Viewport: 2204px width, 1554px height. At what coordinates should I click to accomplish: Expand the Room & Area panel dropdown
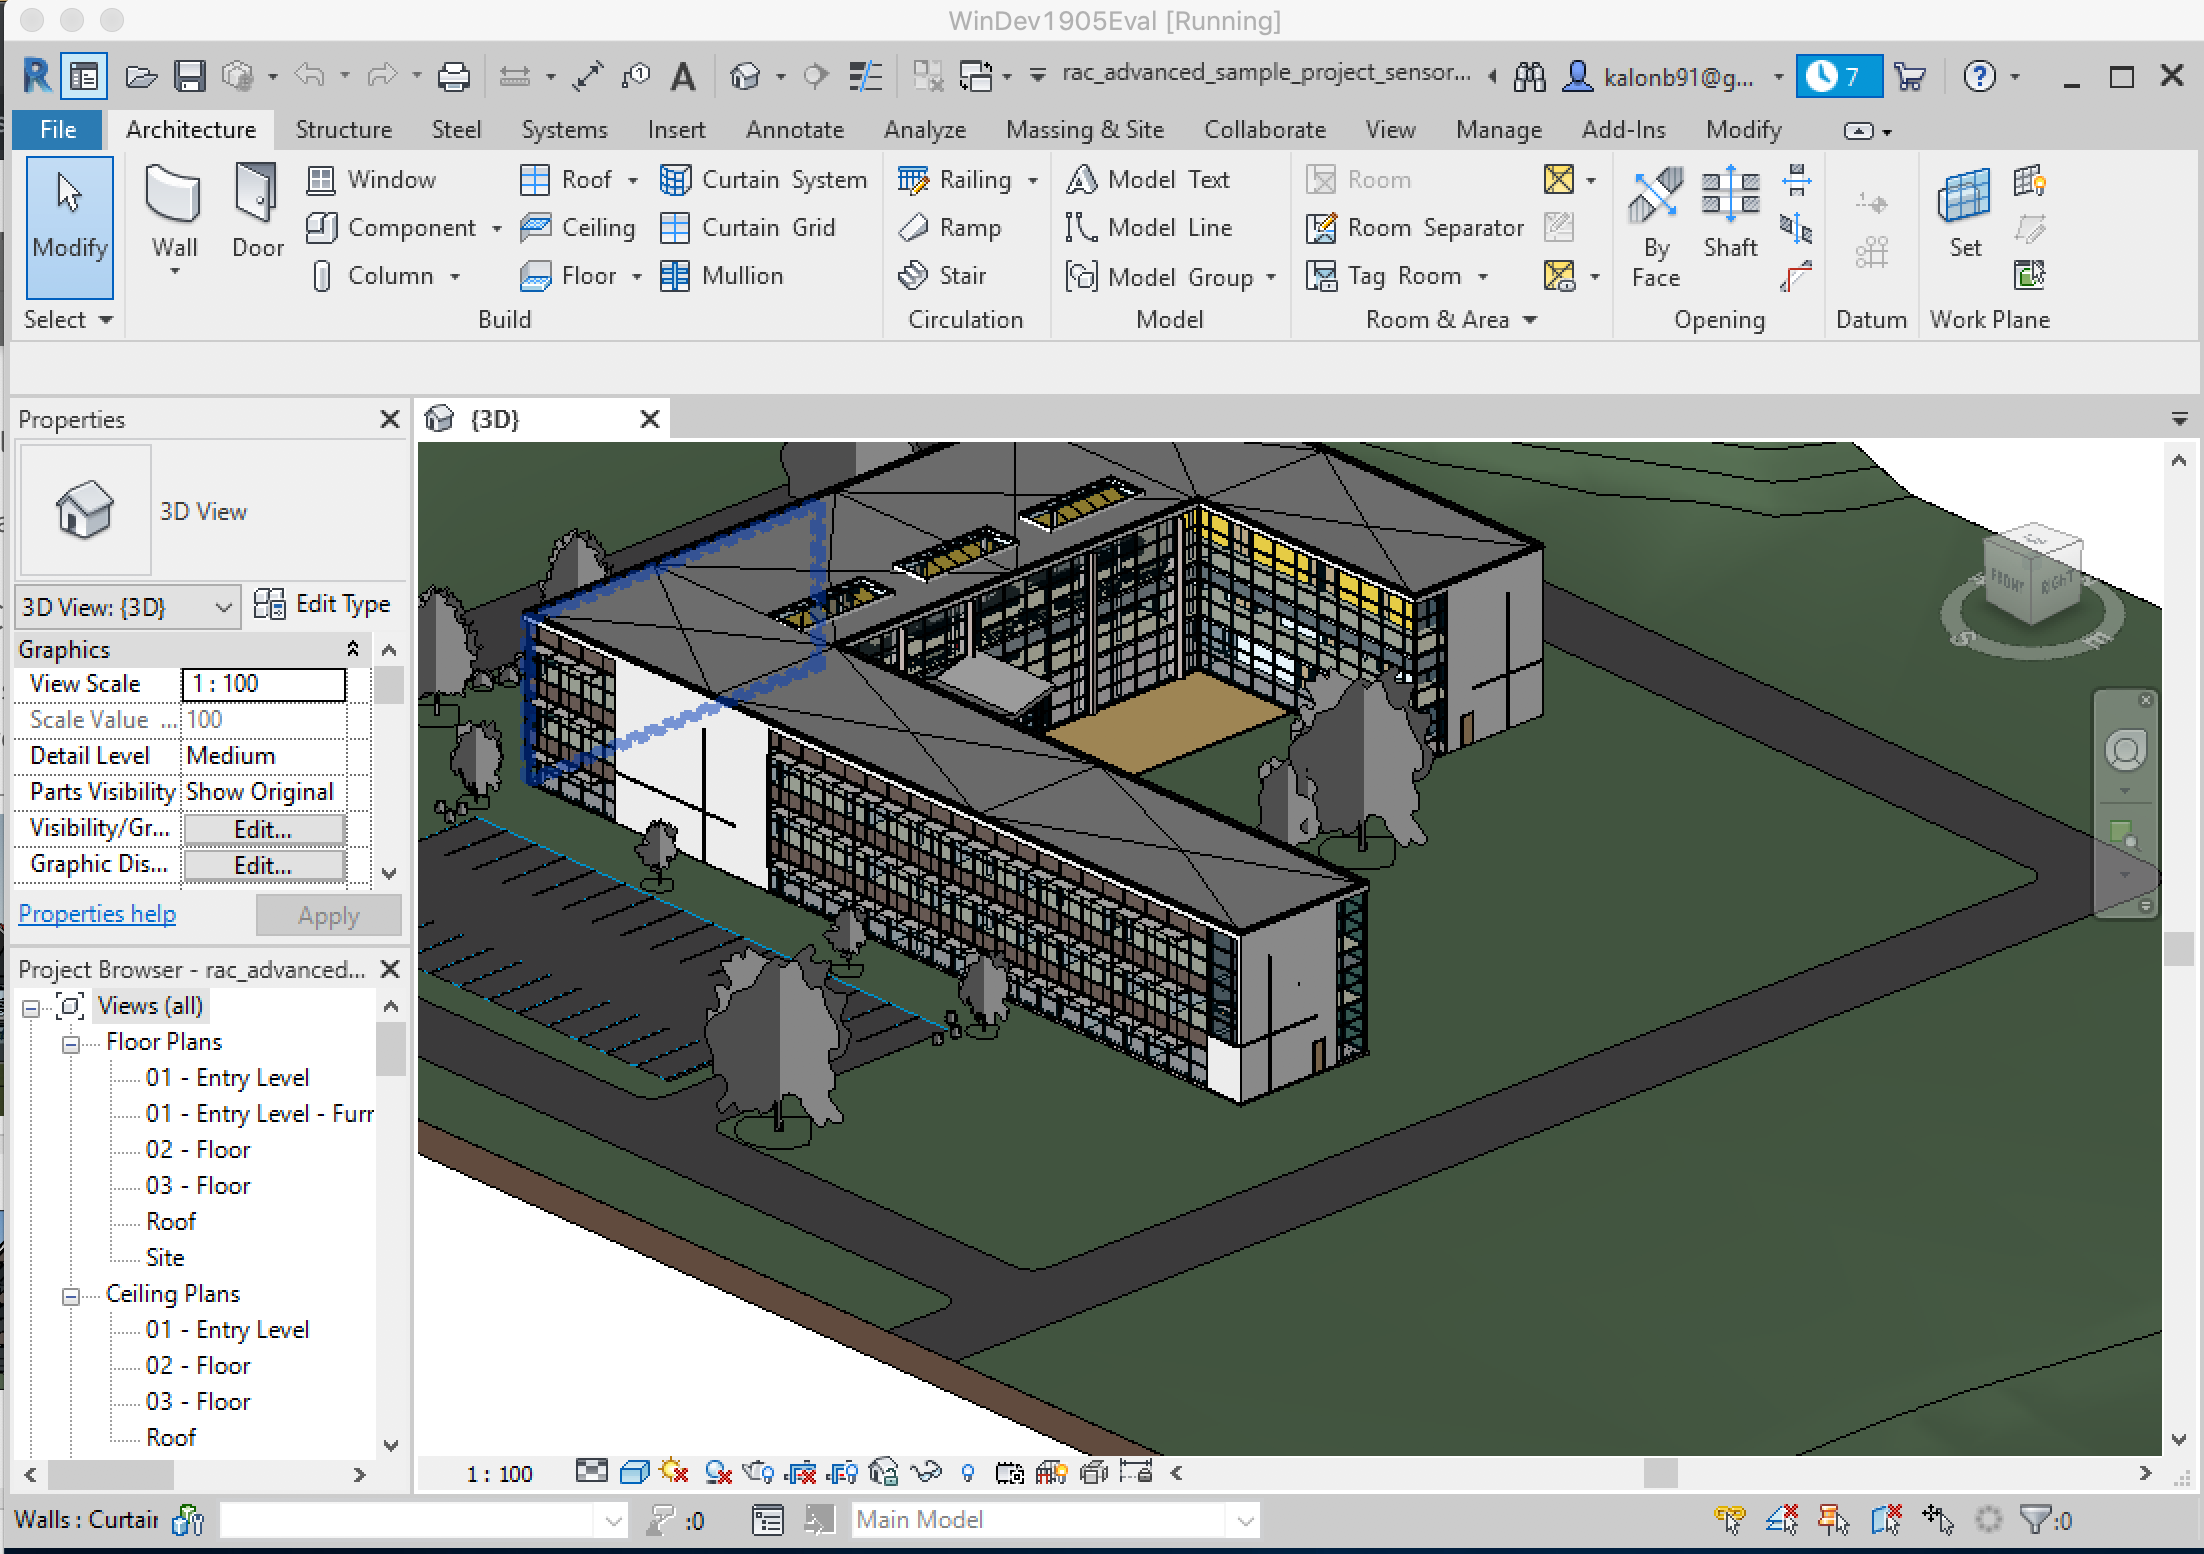pos(1529,320)
